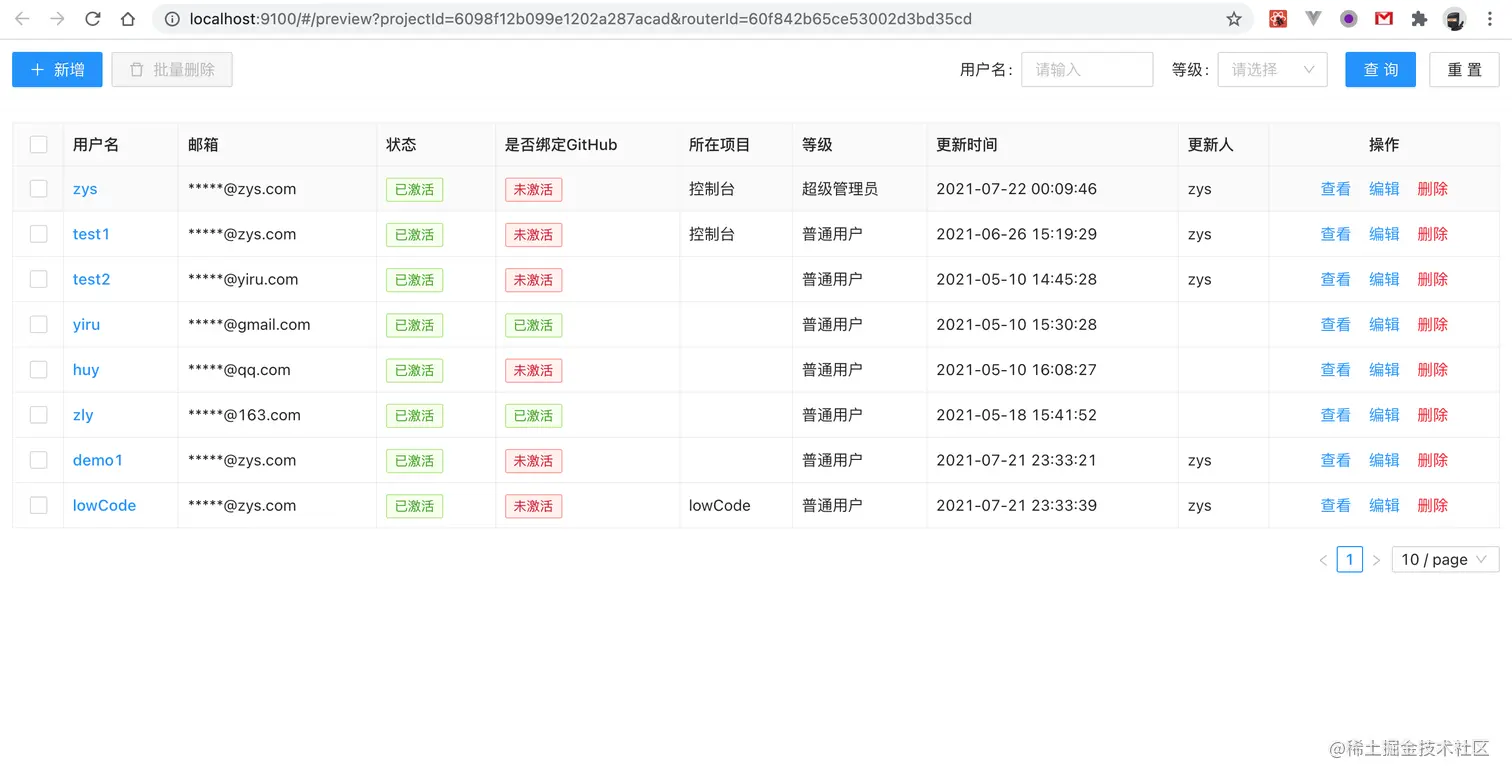Click 查看 for user yiru
Viewport: 1512px width, 781px height.
1336,324
